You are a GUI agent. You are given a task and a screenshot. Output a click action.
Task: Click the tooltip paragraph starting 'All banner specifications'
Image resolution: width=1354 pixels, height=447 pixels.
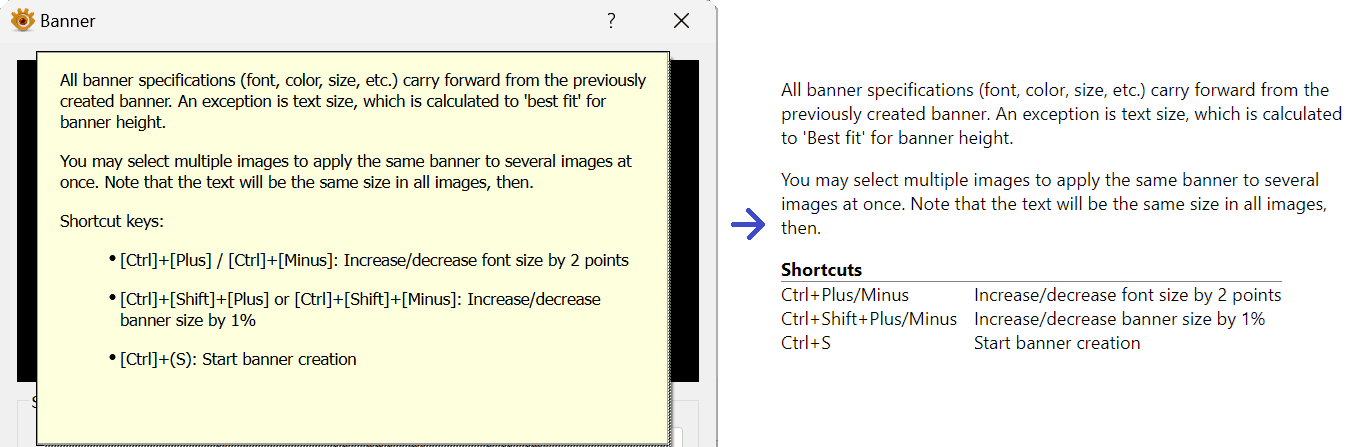click(353, 102)
